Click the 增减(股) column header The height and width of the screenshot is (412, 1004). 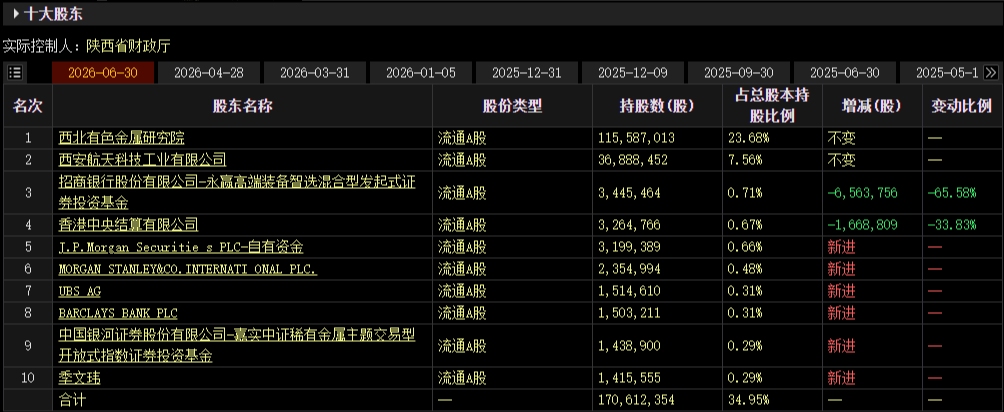click(x=871, y=106)
